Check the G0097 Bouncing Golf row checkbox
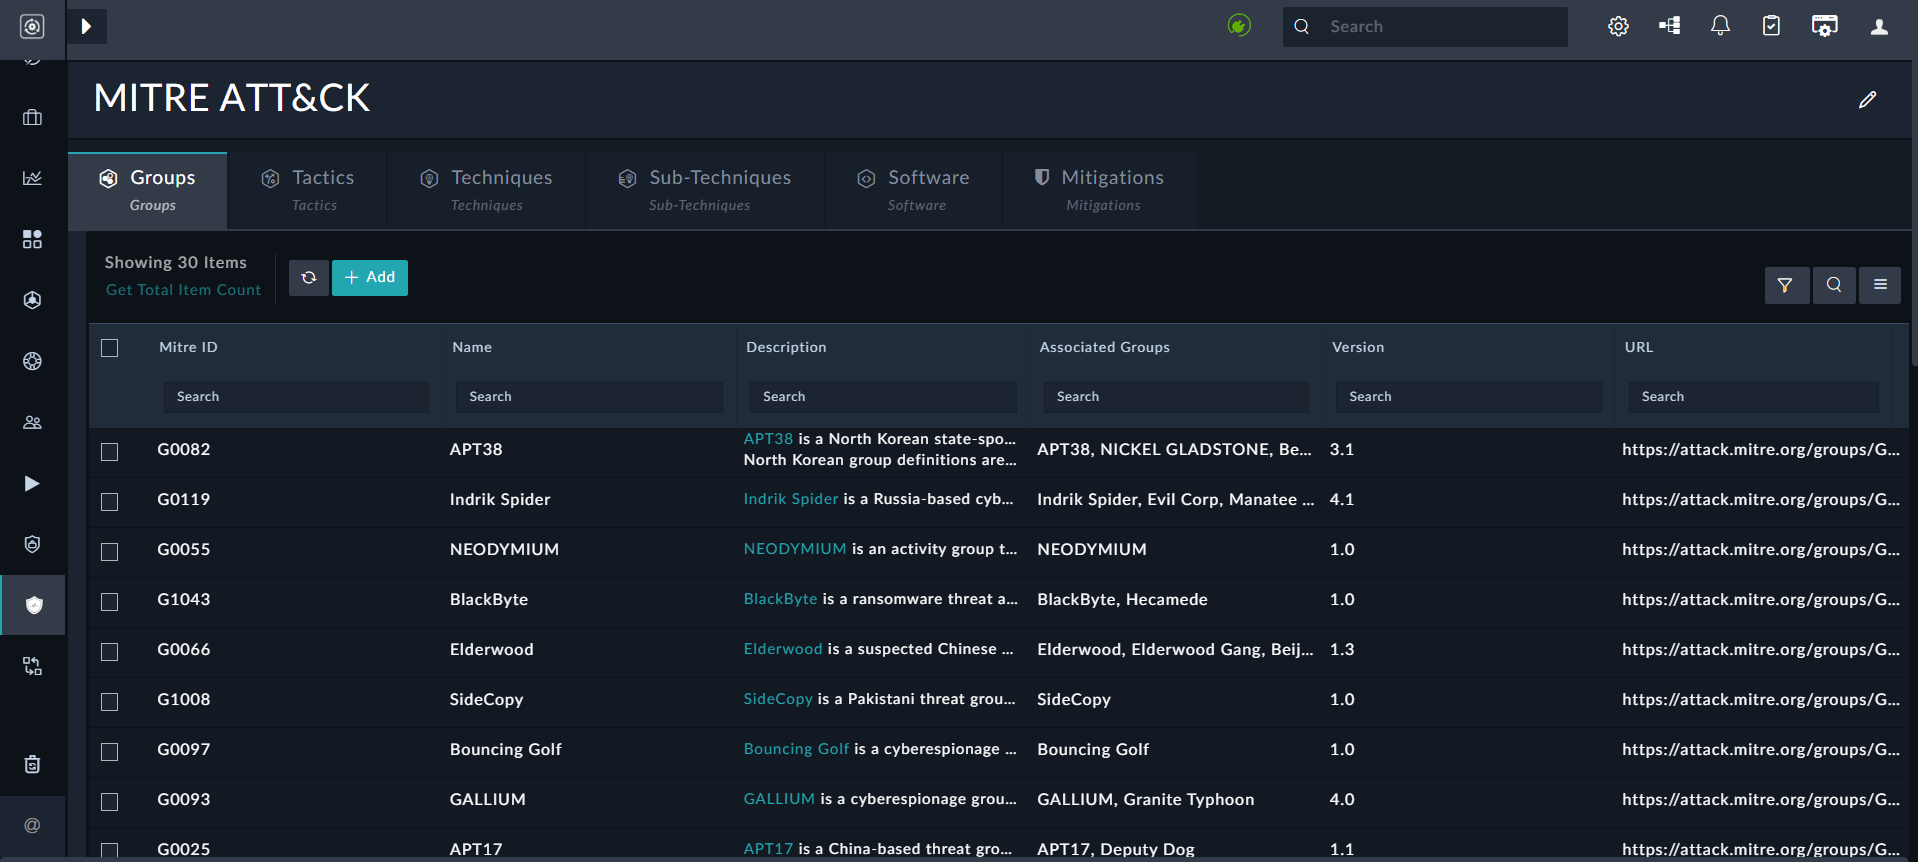1918x862 pixels. coord(110,752)
